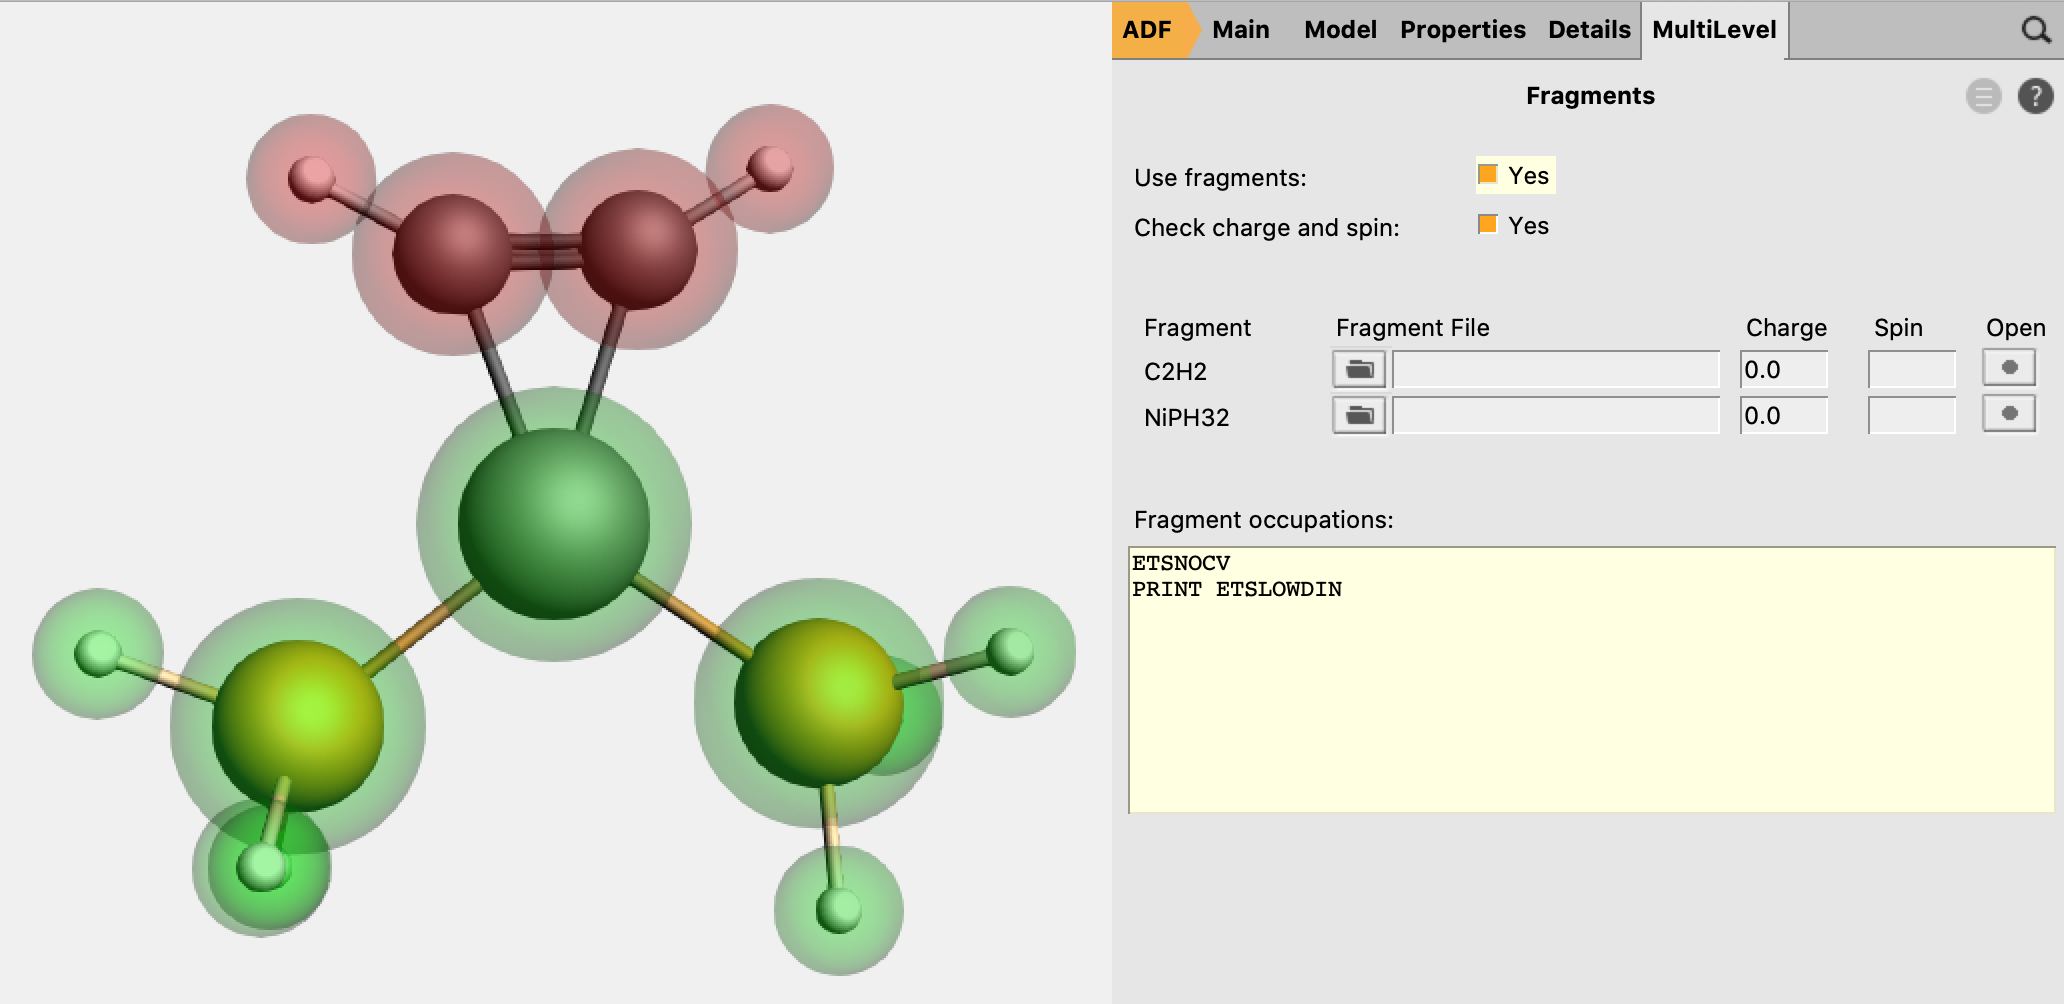Screen dimensions: 2064x1004
Task: Open the Spin dropdown for fragment C2H2
Action: (x=1910, y=368)
